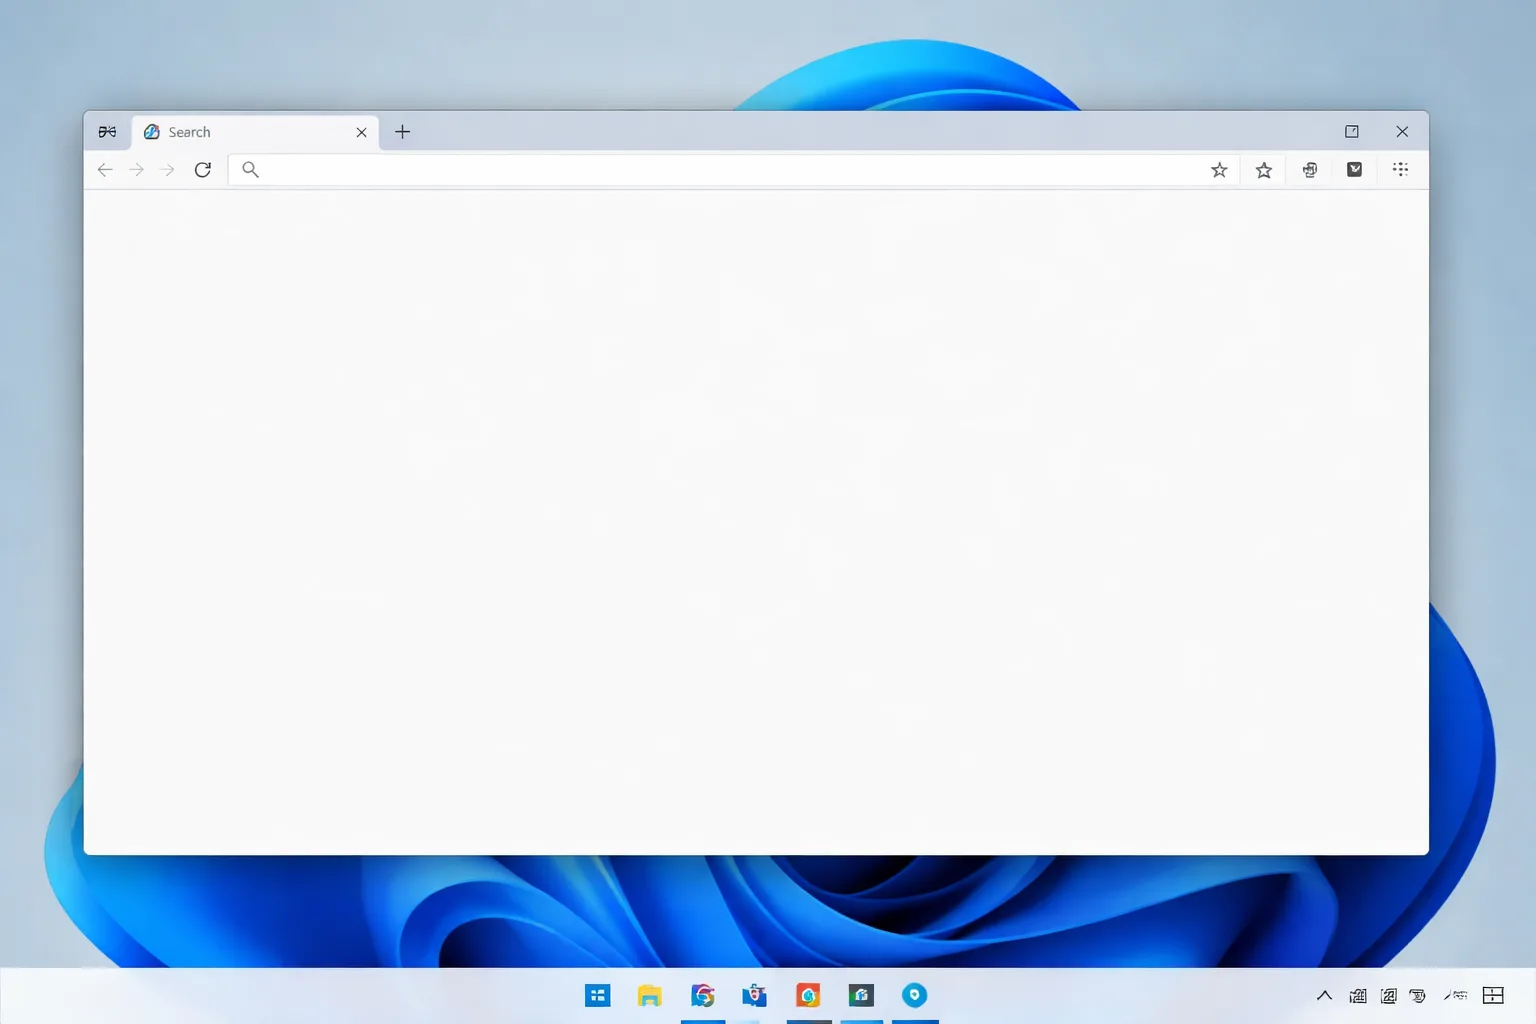Click the star inside the address bar
The image size is (1536, 1024).
coord(1219,170)
